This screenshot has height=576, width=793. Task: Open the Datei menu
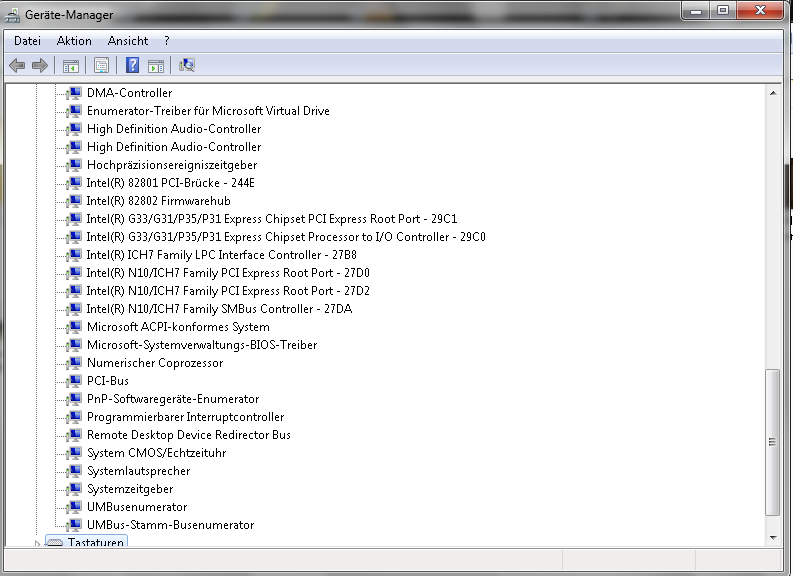(27, 41)
